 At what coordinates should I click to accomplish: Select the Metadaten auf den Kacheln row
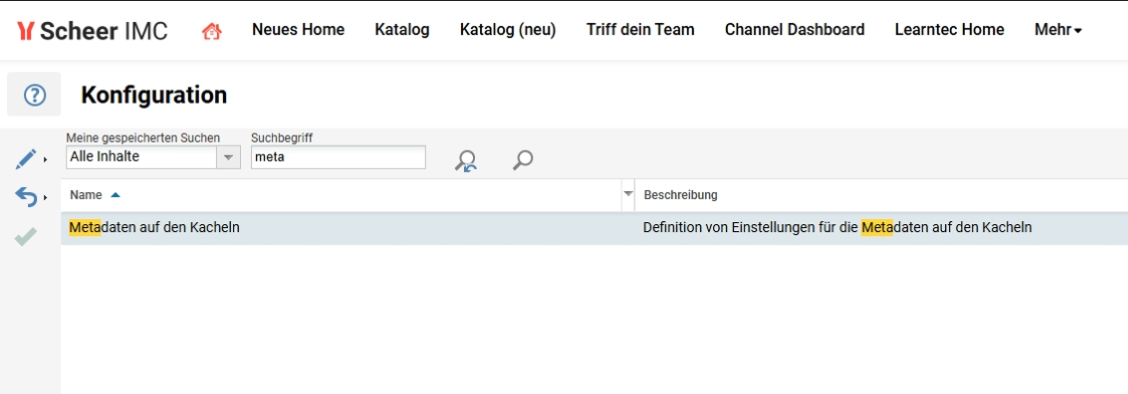click(594, 228)
